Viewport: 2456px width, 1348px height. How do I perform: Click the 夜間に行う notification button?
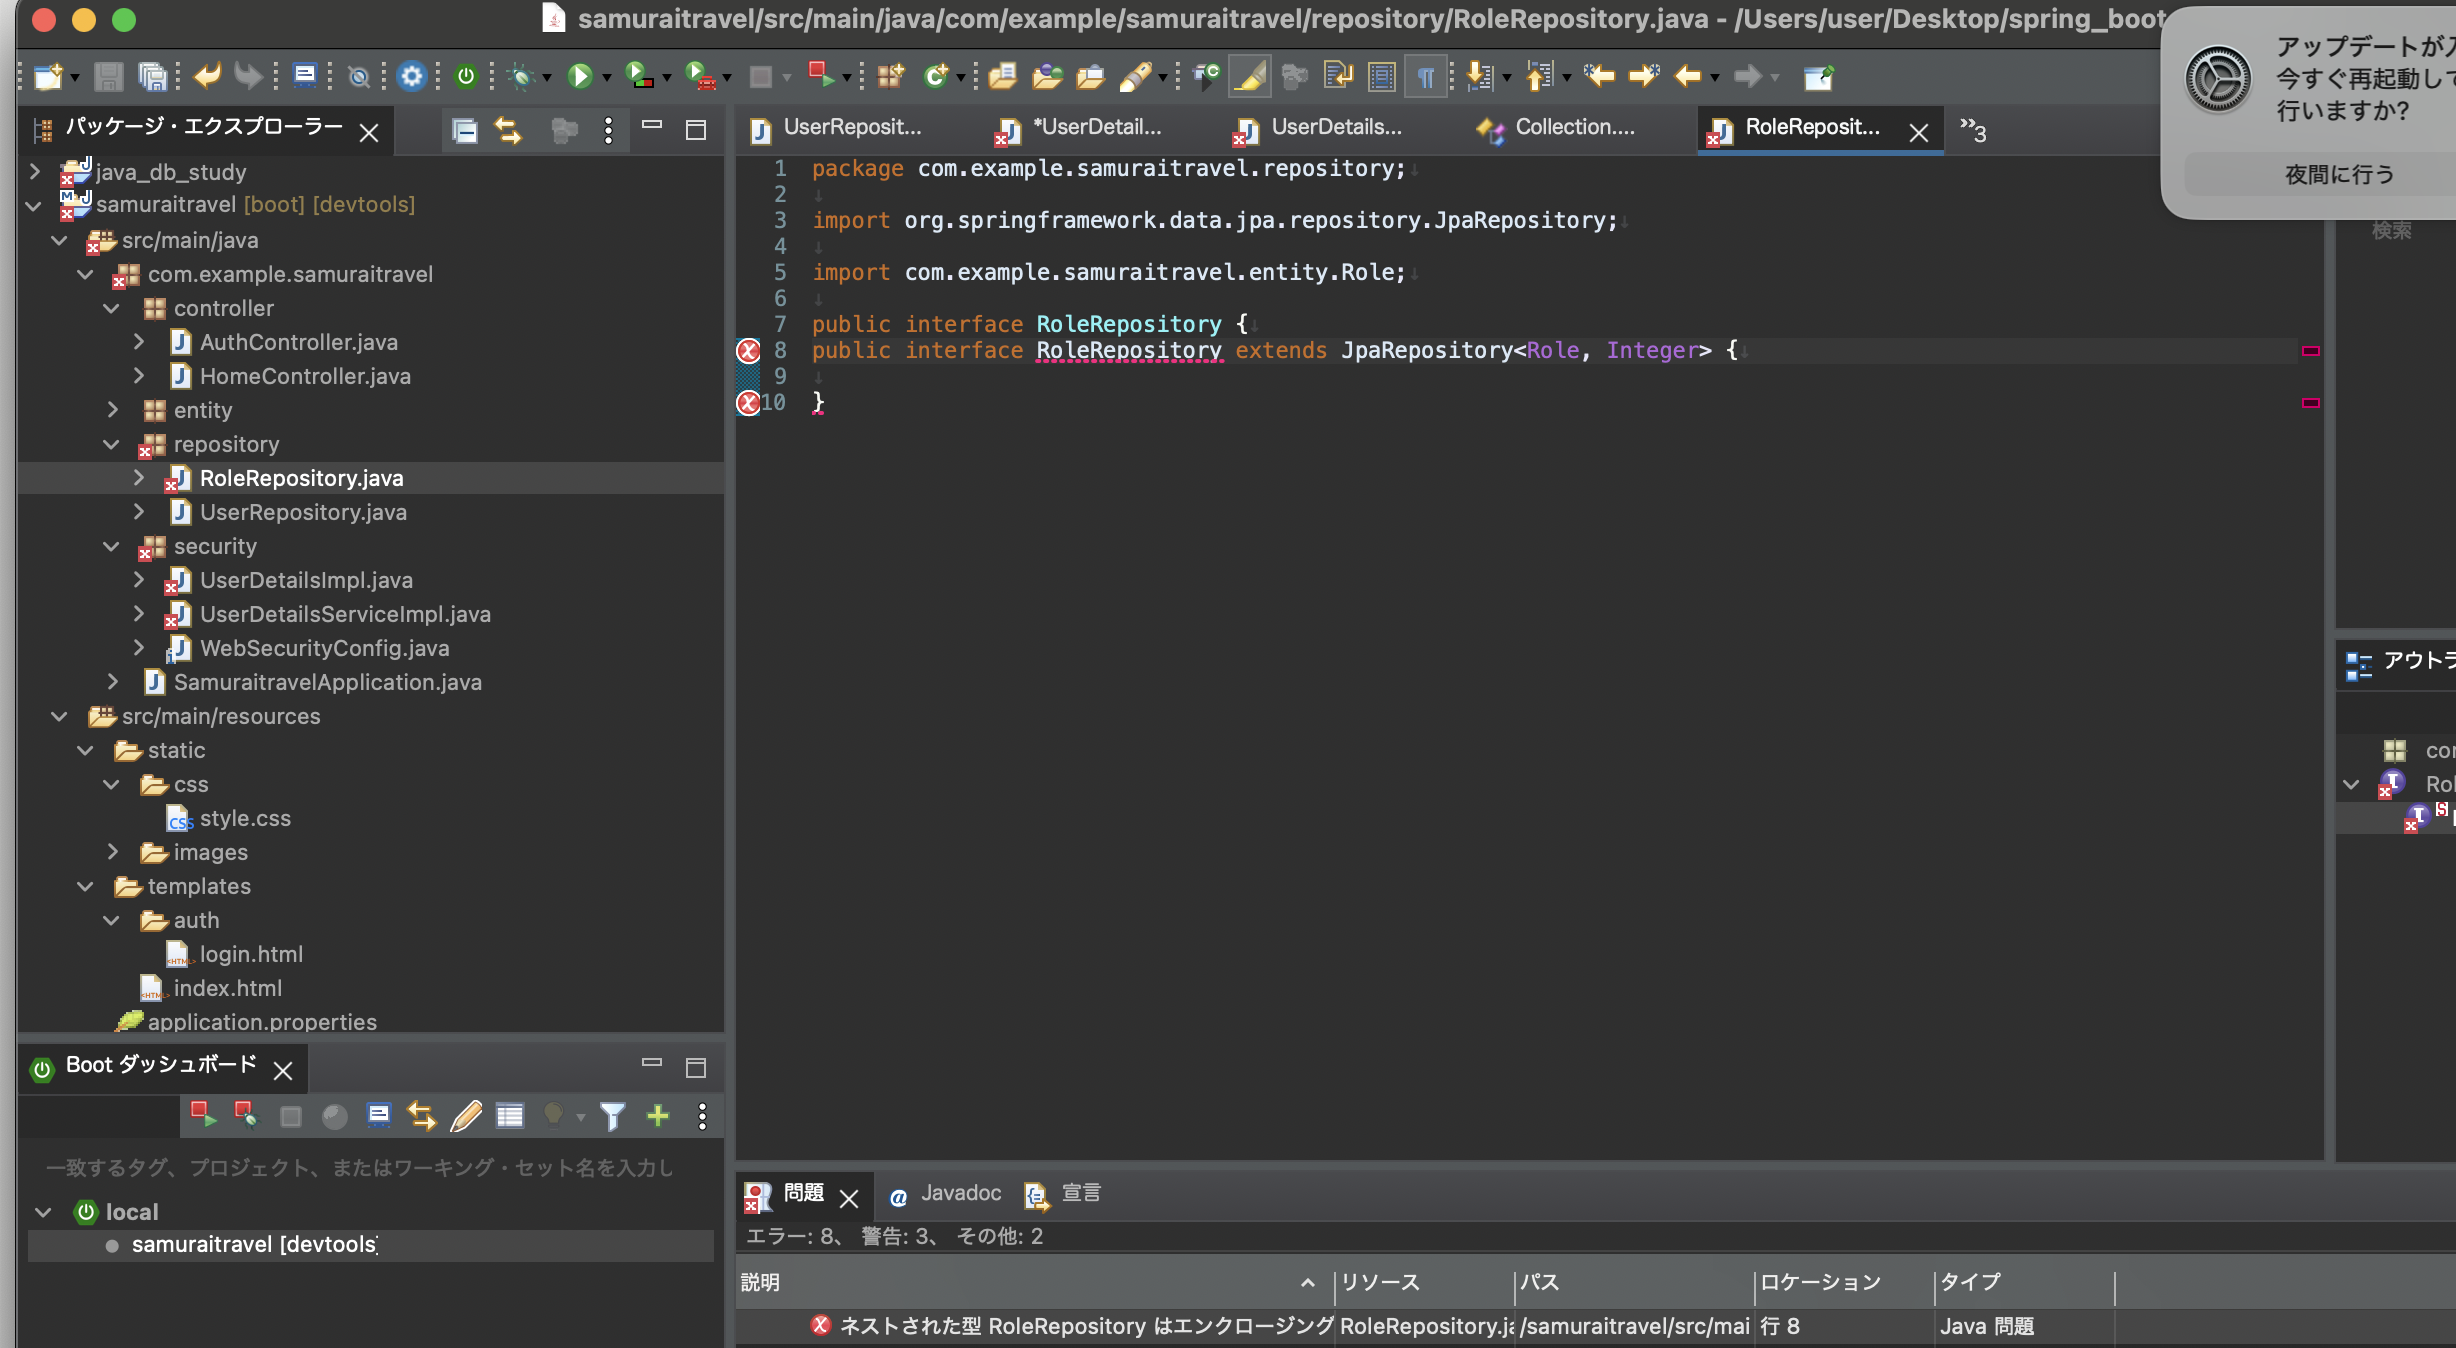tap(2340, 175)
